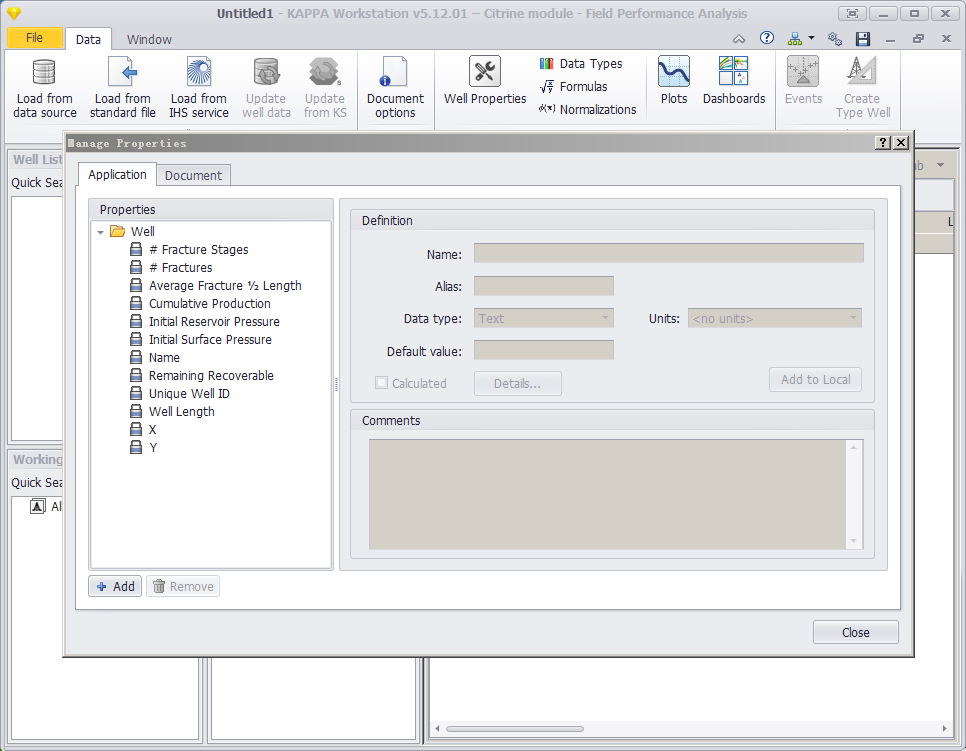This screenshot has width=966, height=751.
Task: Select the Unique Well ID property
Action: pos(189,393)
